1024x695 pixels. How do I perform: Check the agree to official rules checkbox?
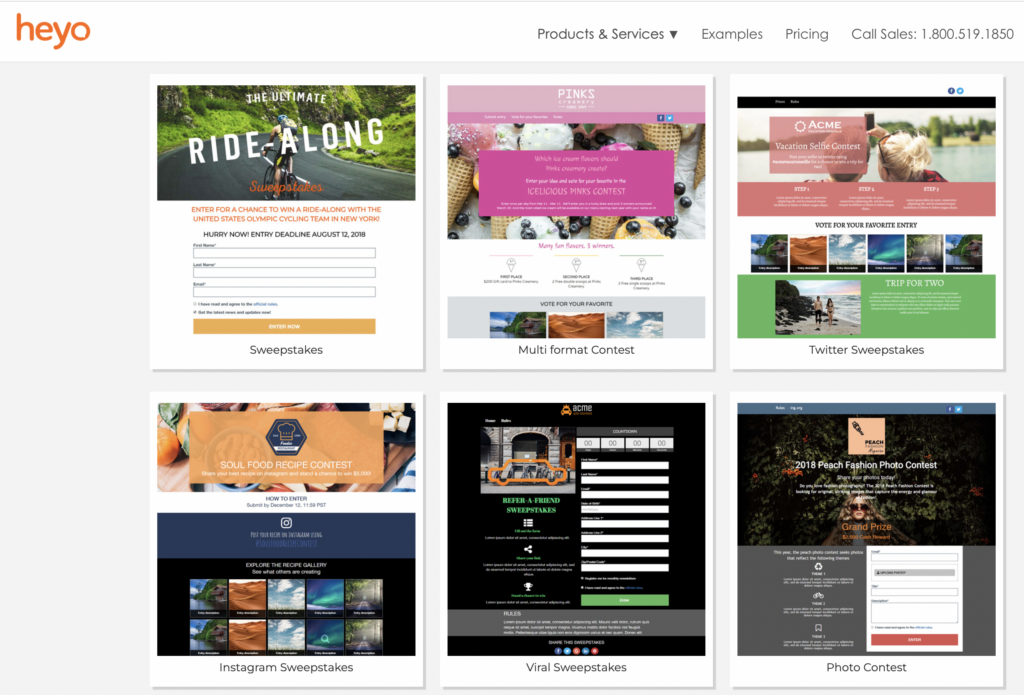click(x=195, y=304)
